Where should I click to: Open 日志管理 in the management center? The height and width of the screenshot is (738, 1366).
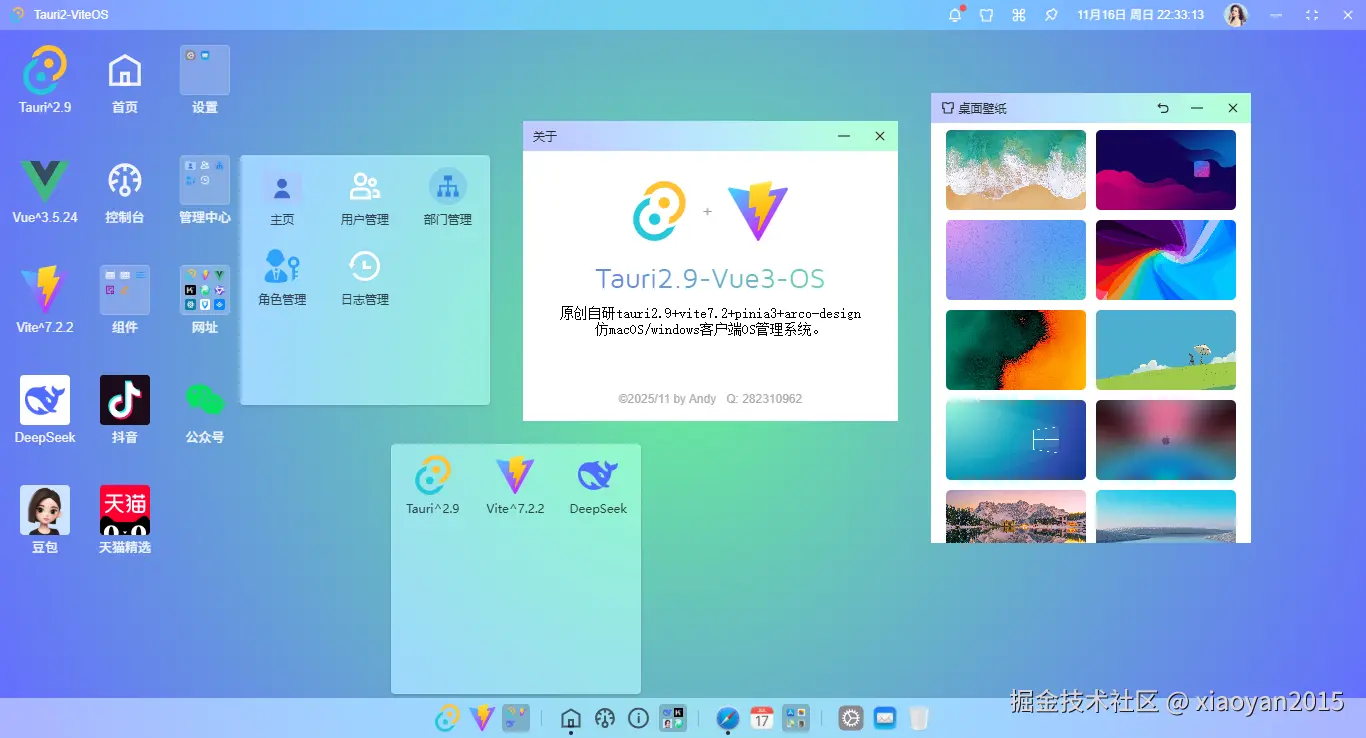(x=364, y=275)
